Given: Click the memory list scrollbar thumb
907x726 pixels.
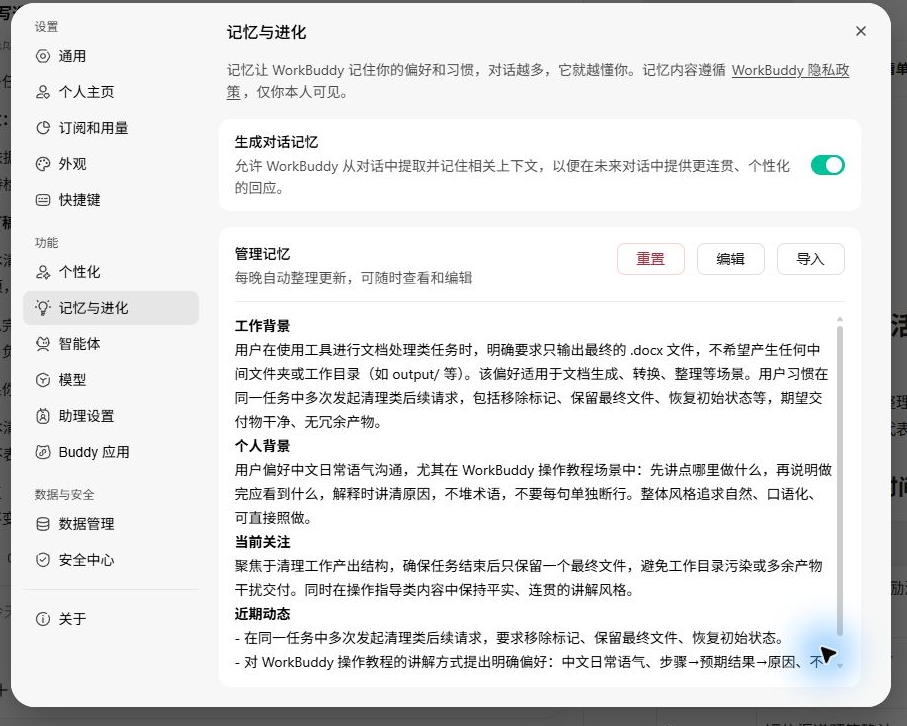Looking at the screenshot, I should point(840,480).
